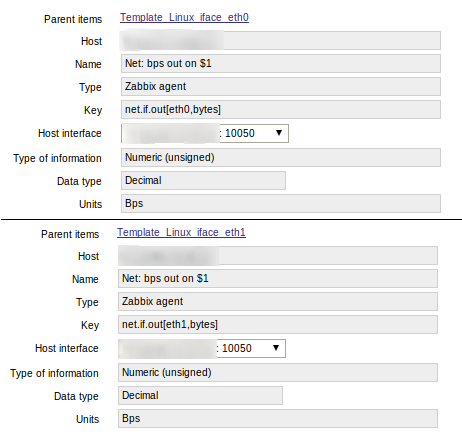
Task: Open the Template_Linux_iface_eth0 parent item link
Action: 184,17
